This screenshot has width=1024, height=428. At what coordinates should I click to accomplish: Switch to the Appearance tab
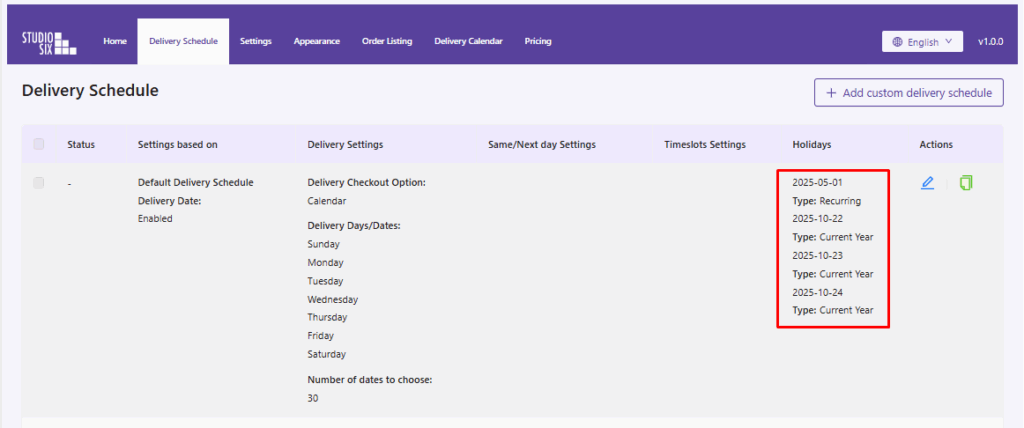click(x=316, y=42)
